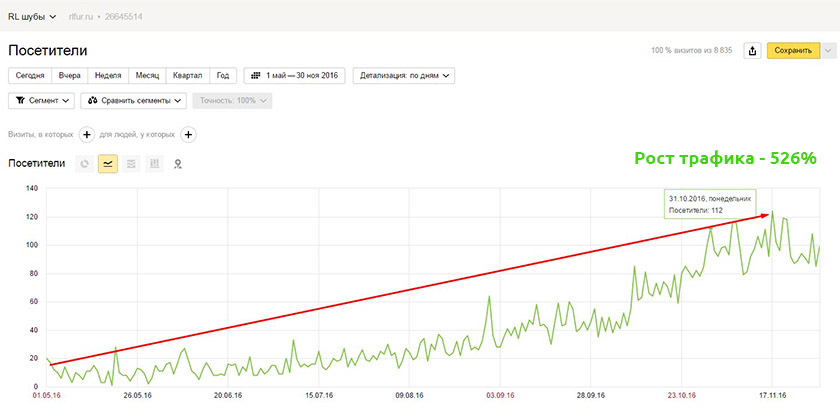Open the map view icon
This screenshot has width=840, height=420.
point(178,164)
